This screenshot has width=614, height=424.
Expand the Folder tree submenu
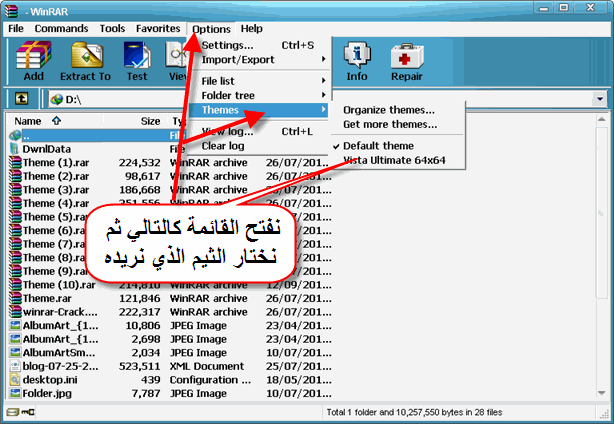(x=258, y=96)
